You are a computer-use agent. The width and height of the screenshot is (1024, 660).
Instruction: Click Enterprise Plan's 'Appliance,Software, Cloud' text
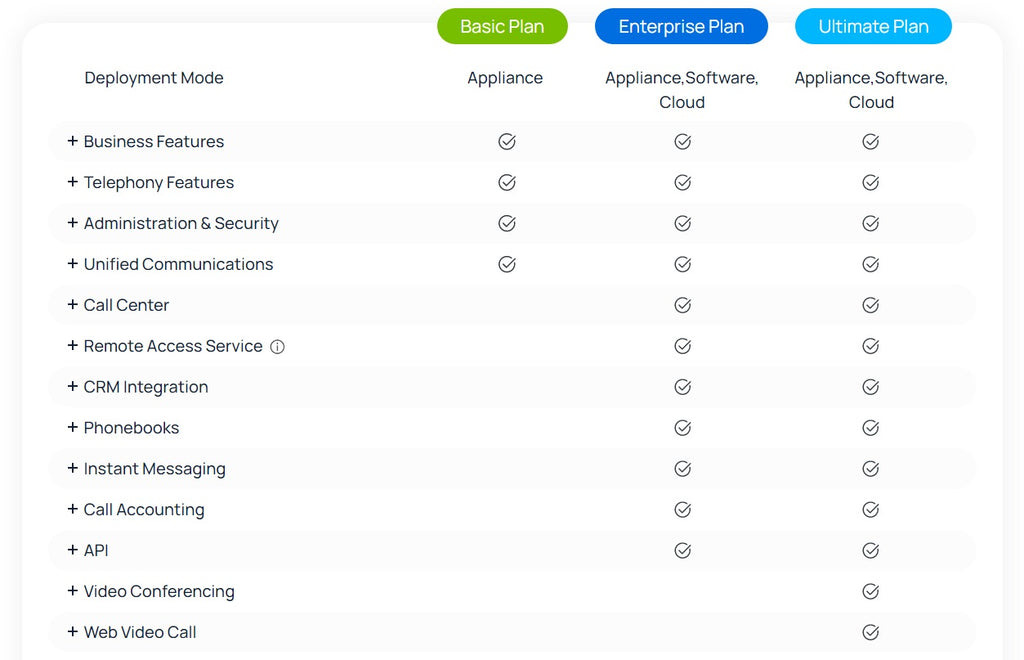pyautogui.click(x=682, y=90)
